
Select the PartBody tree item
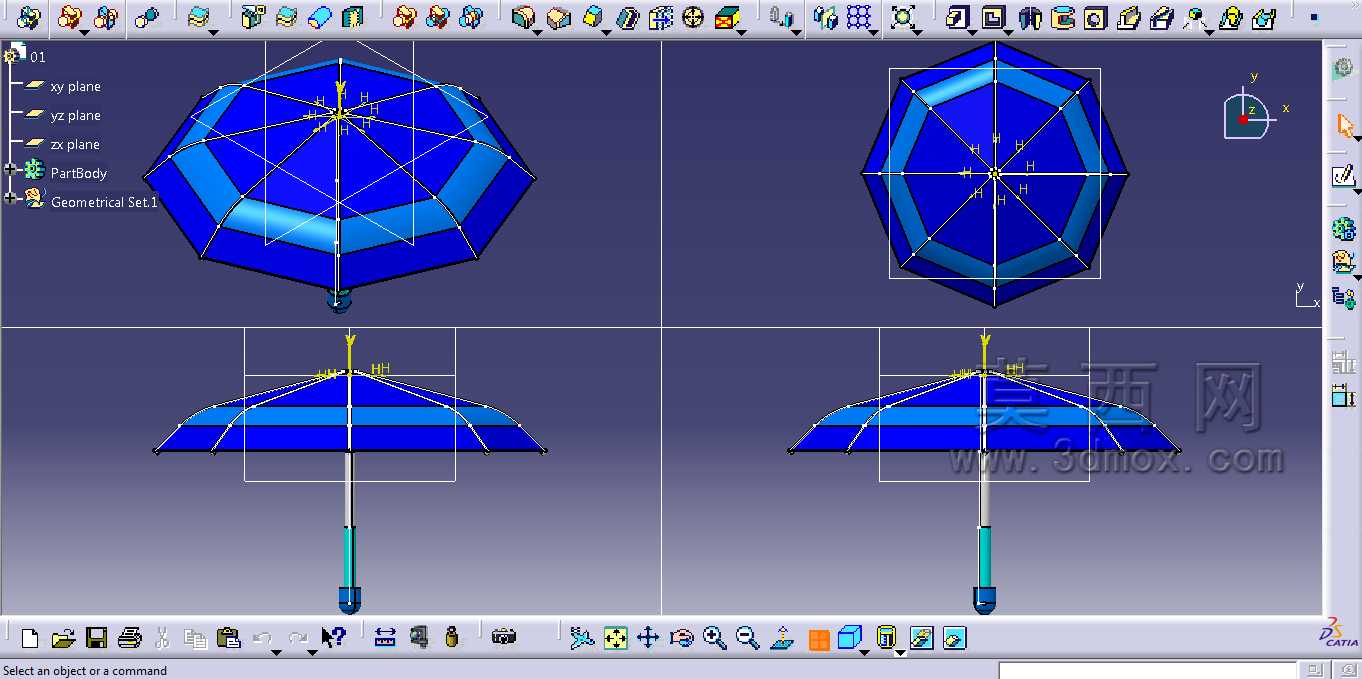coord(78,173)
